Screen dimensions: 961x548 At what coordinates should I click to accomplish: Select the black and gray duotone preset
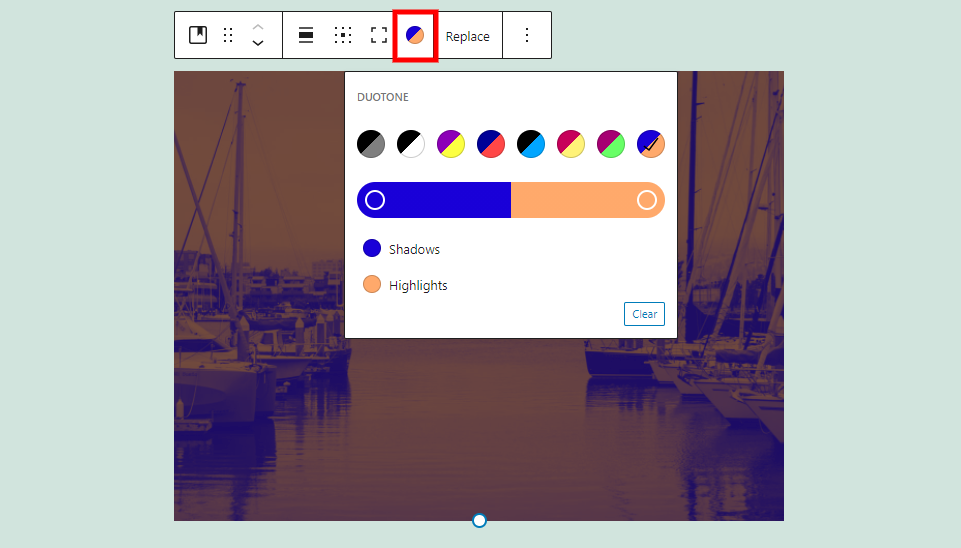pyautogui.click(x=371, y=144)
